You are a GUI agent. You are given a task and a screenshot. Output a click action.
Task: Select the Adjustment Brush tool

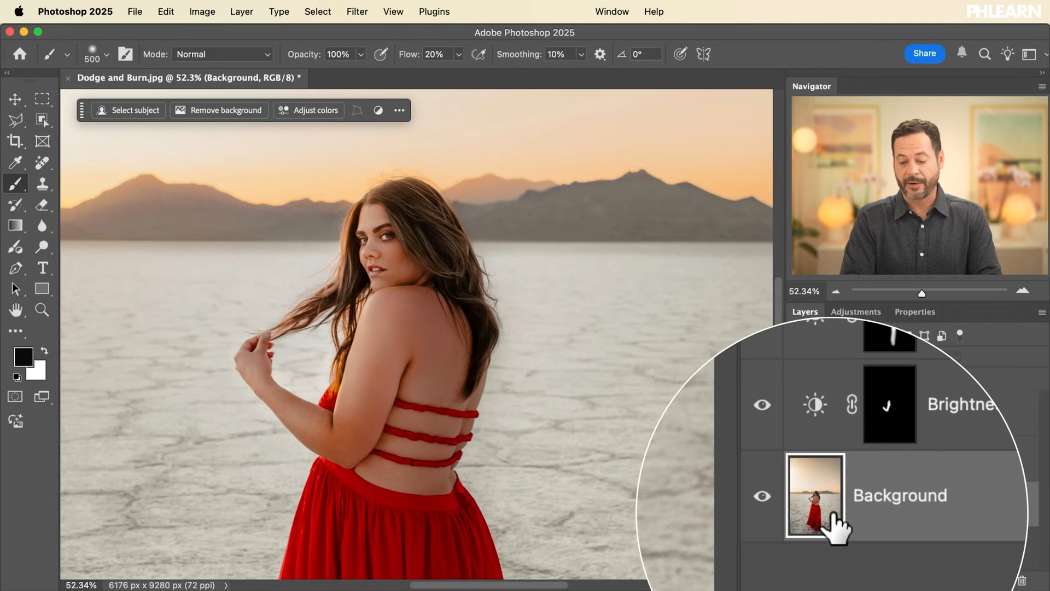(x=15, y=247)
